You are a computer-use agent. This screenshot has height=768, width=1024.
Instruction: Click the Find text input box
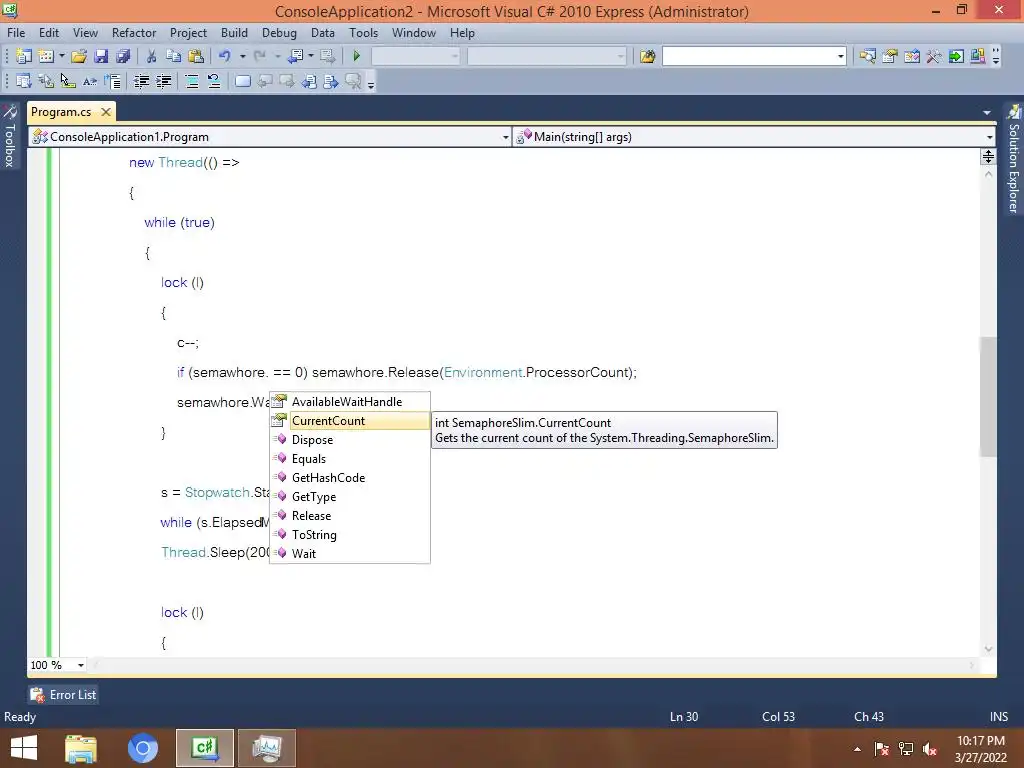[x=748, y=56]
